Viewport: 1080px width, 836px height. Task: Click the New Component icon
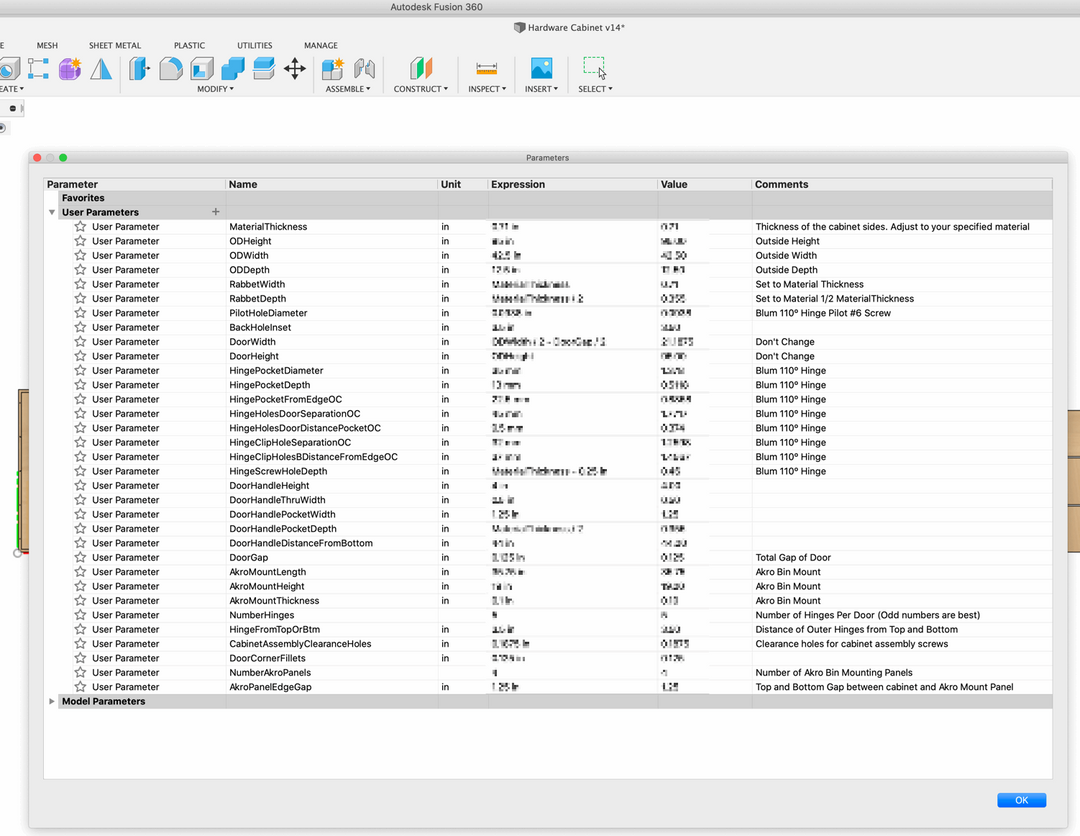(332, 69)
